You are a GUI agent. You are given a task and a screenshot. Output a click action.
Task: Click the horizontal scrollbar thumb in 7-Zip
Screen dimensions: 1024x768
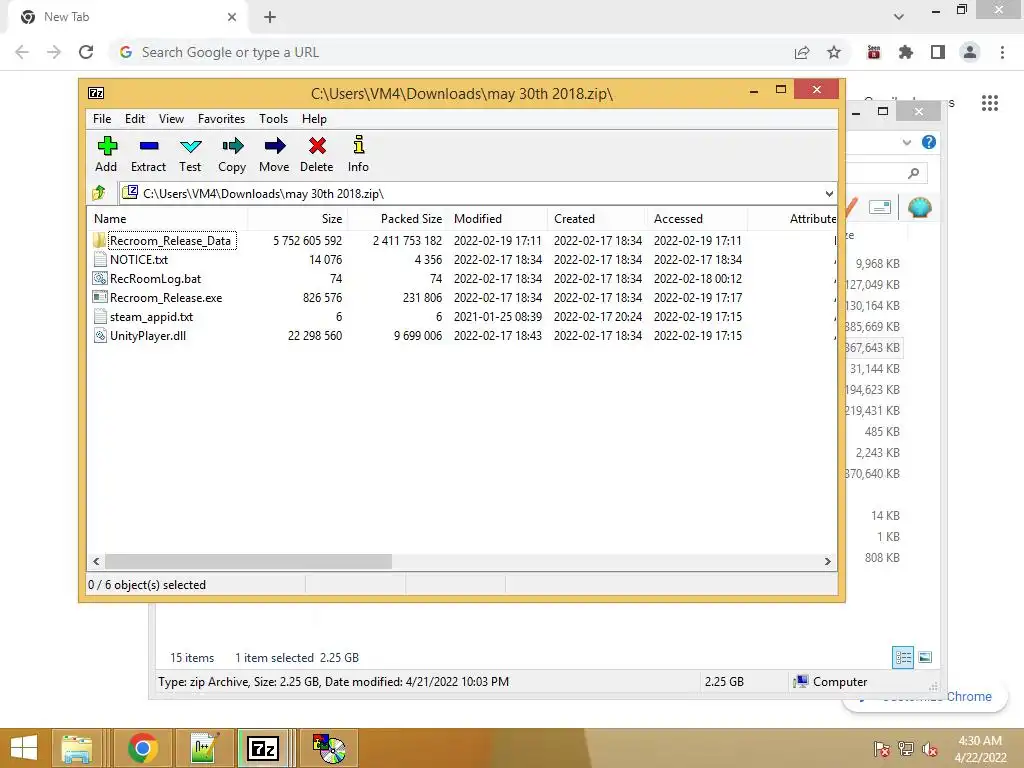coord(249,562)
